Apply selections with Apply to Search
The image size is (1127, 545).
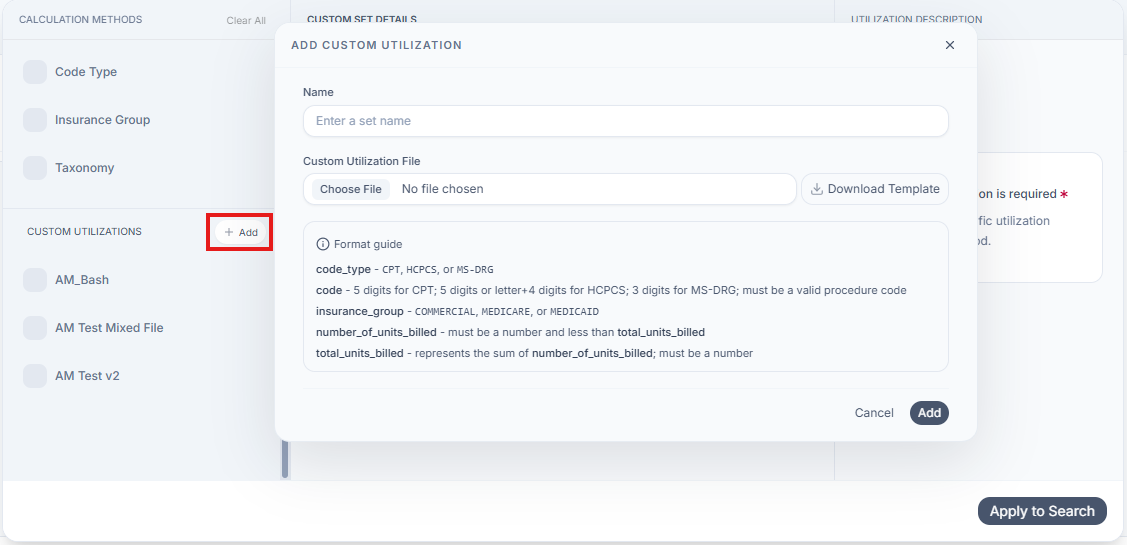[1042, 511]
